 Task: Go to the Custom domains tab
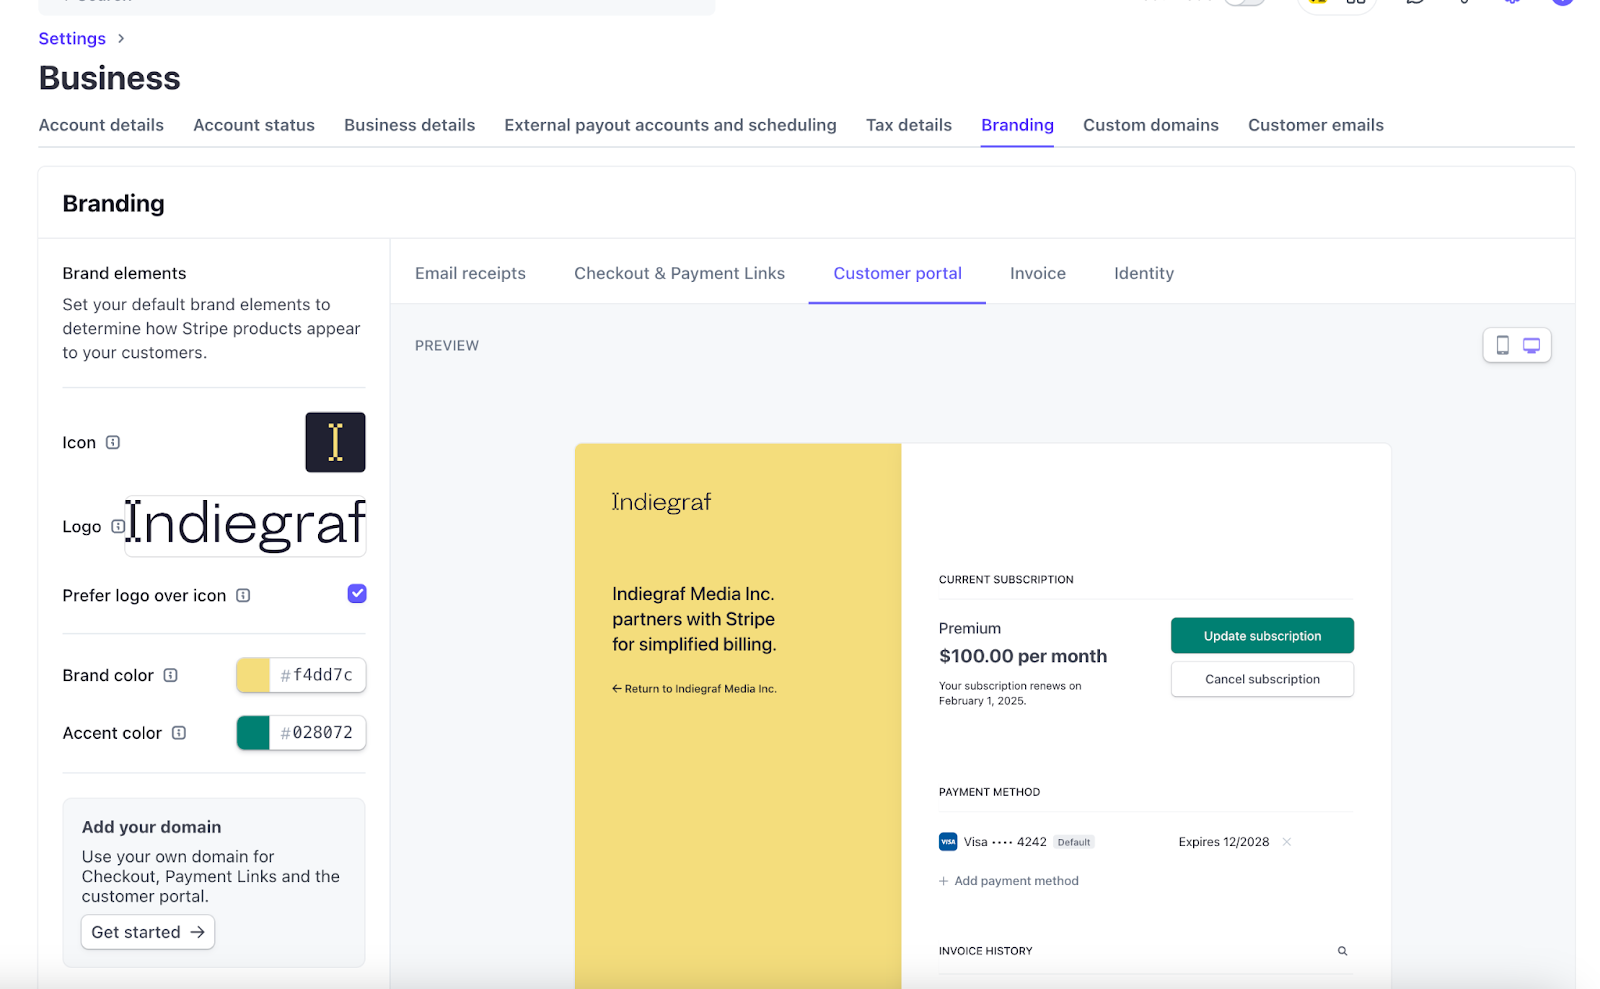point(1150,125)
